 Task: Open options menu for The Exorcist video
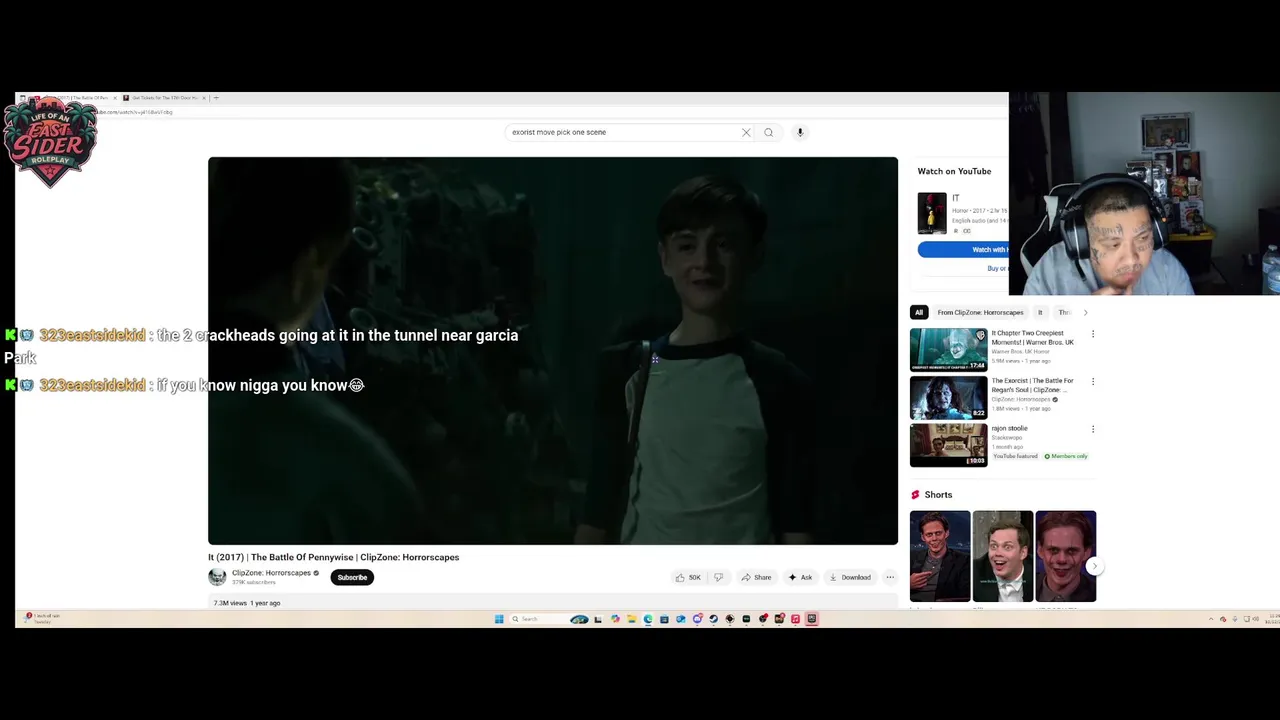tap(1092, 382)
